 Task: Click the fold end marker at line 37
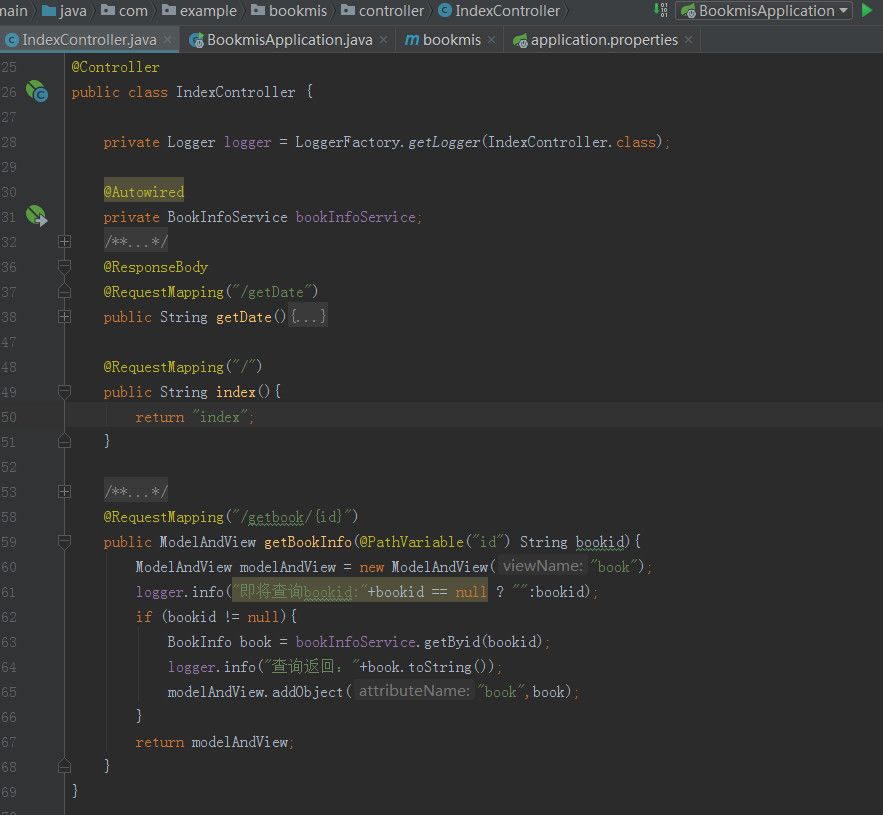(64, 291)
